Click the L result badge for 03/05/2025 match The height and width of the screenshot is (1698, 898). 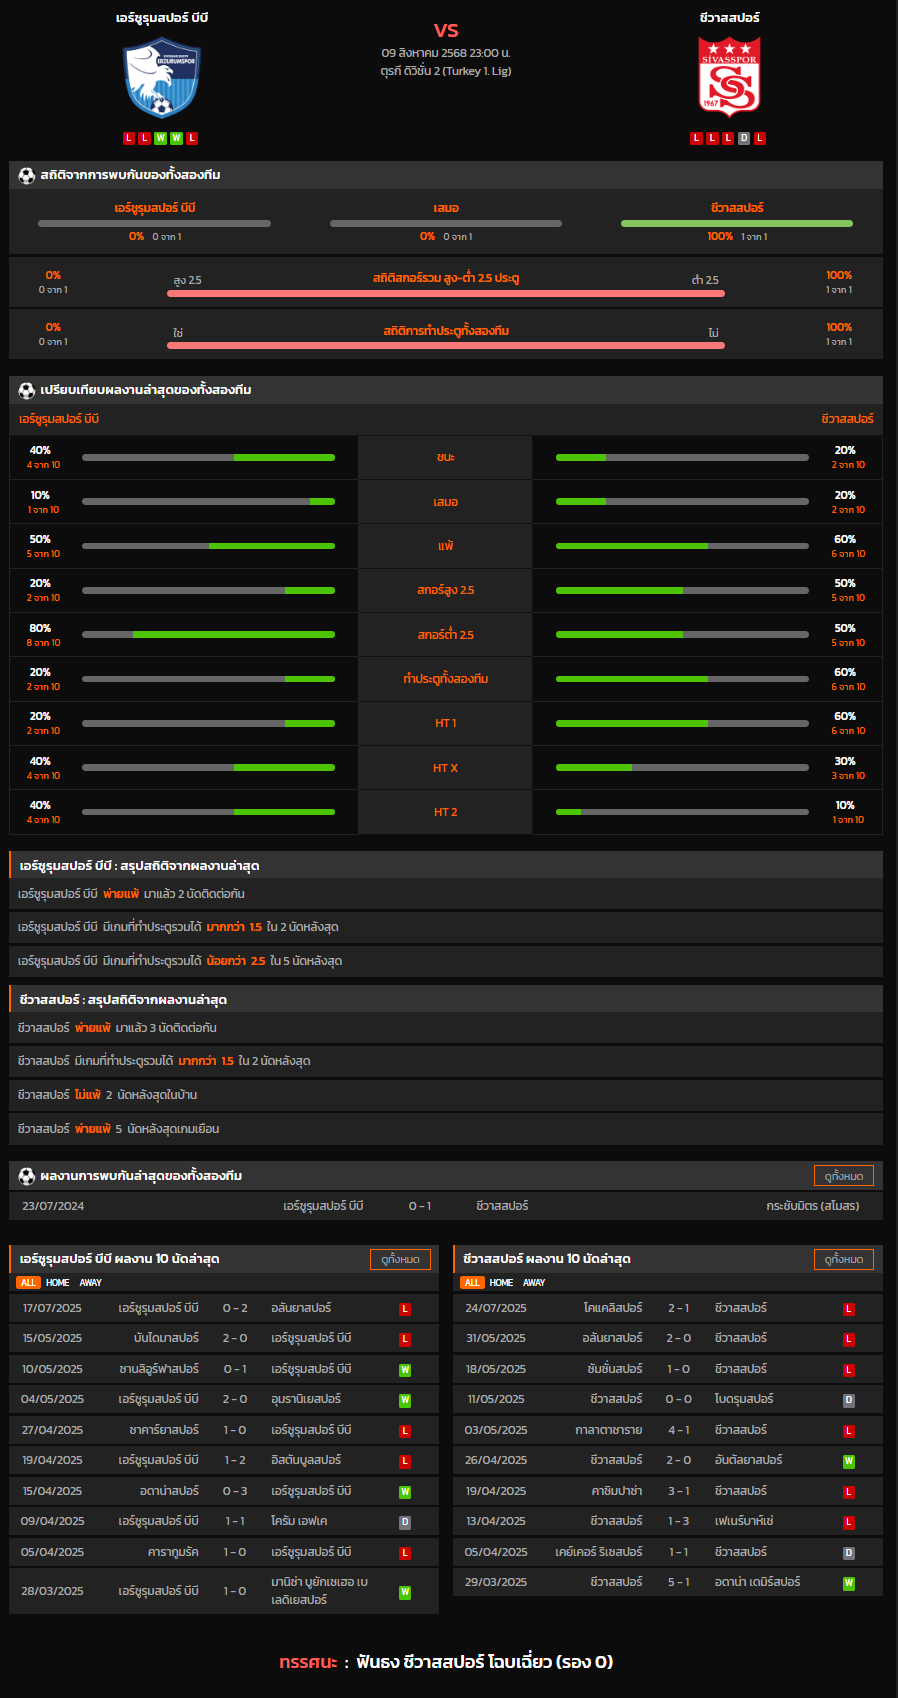[849, 1431]
